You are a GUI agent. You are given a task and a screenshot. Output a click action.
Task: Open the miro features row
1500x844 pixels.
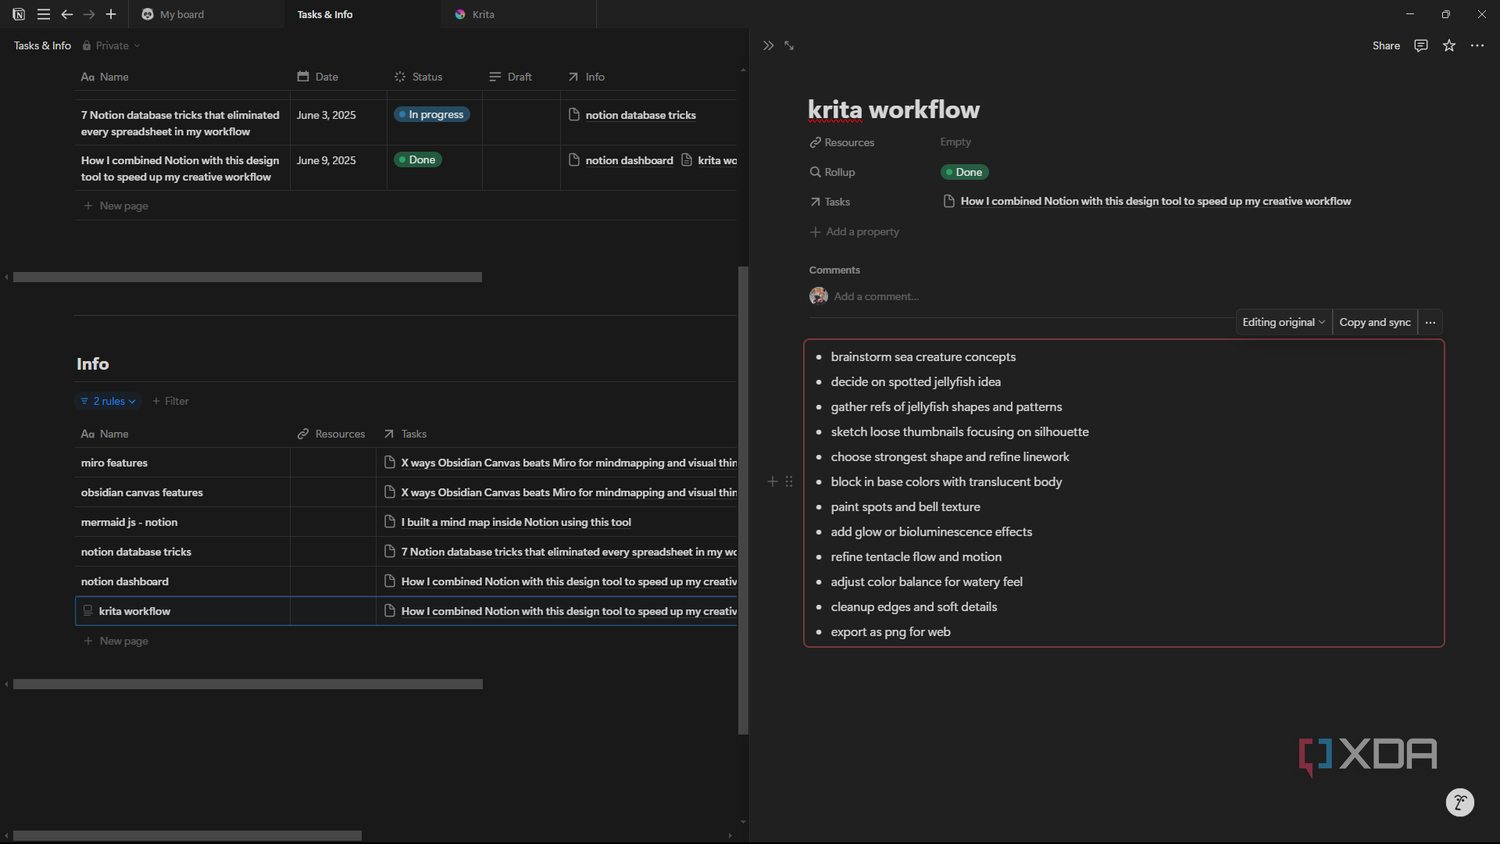(x=114, y=463)
